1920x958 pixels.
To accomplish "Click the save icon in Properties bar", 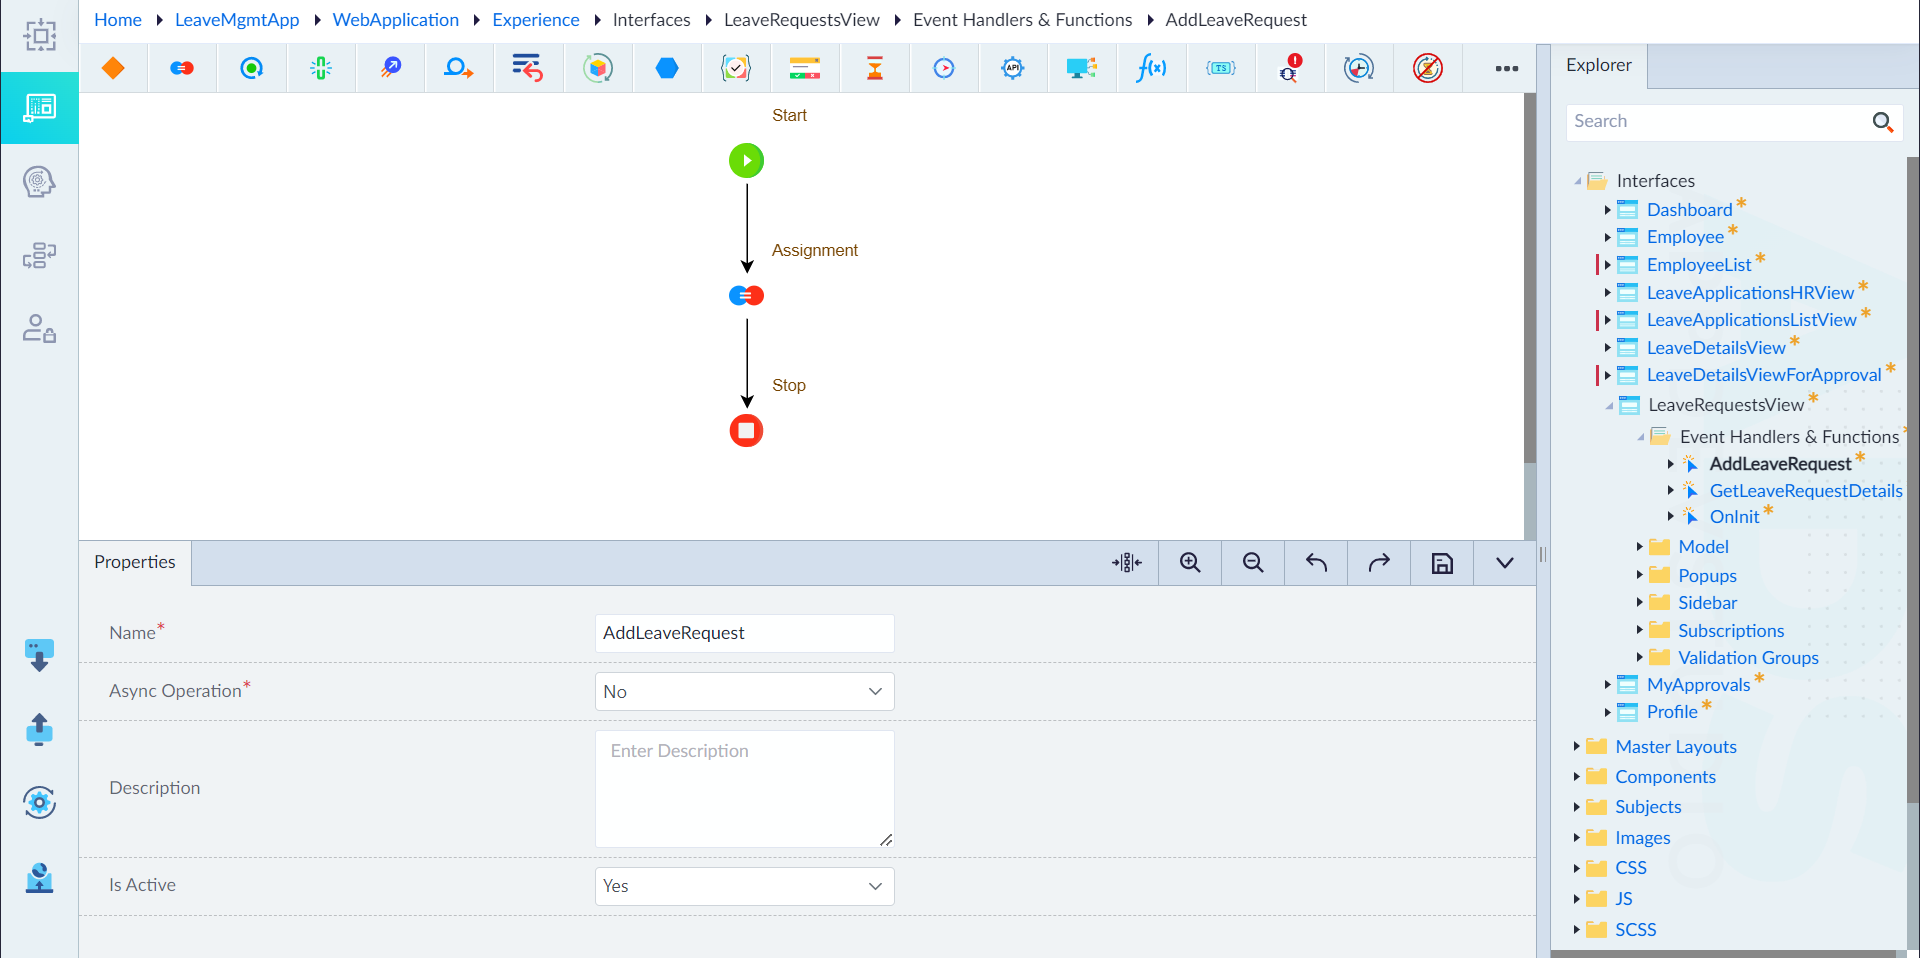I will tap(1442, 563).
